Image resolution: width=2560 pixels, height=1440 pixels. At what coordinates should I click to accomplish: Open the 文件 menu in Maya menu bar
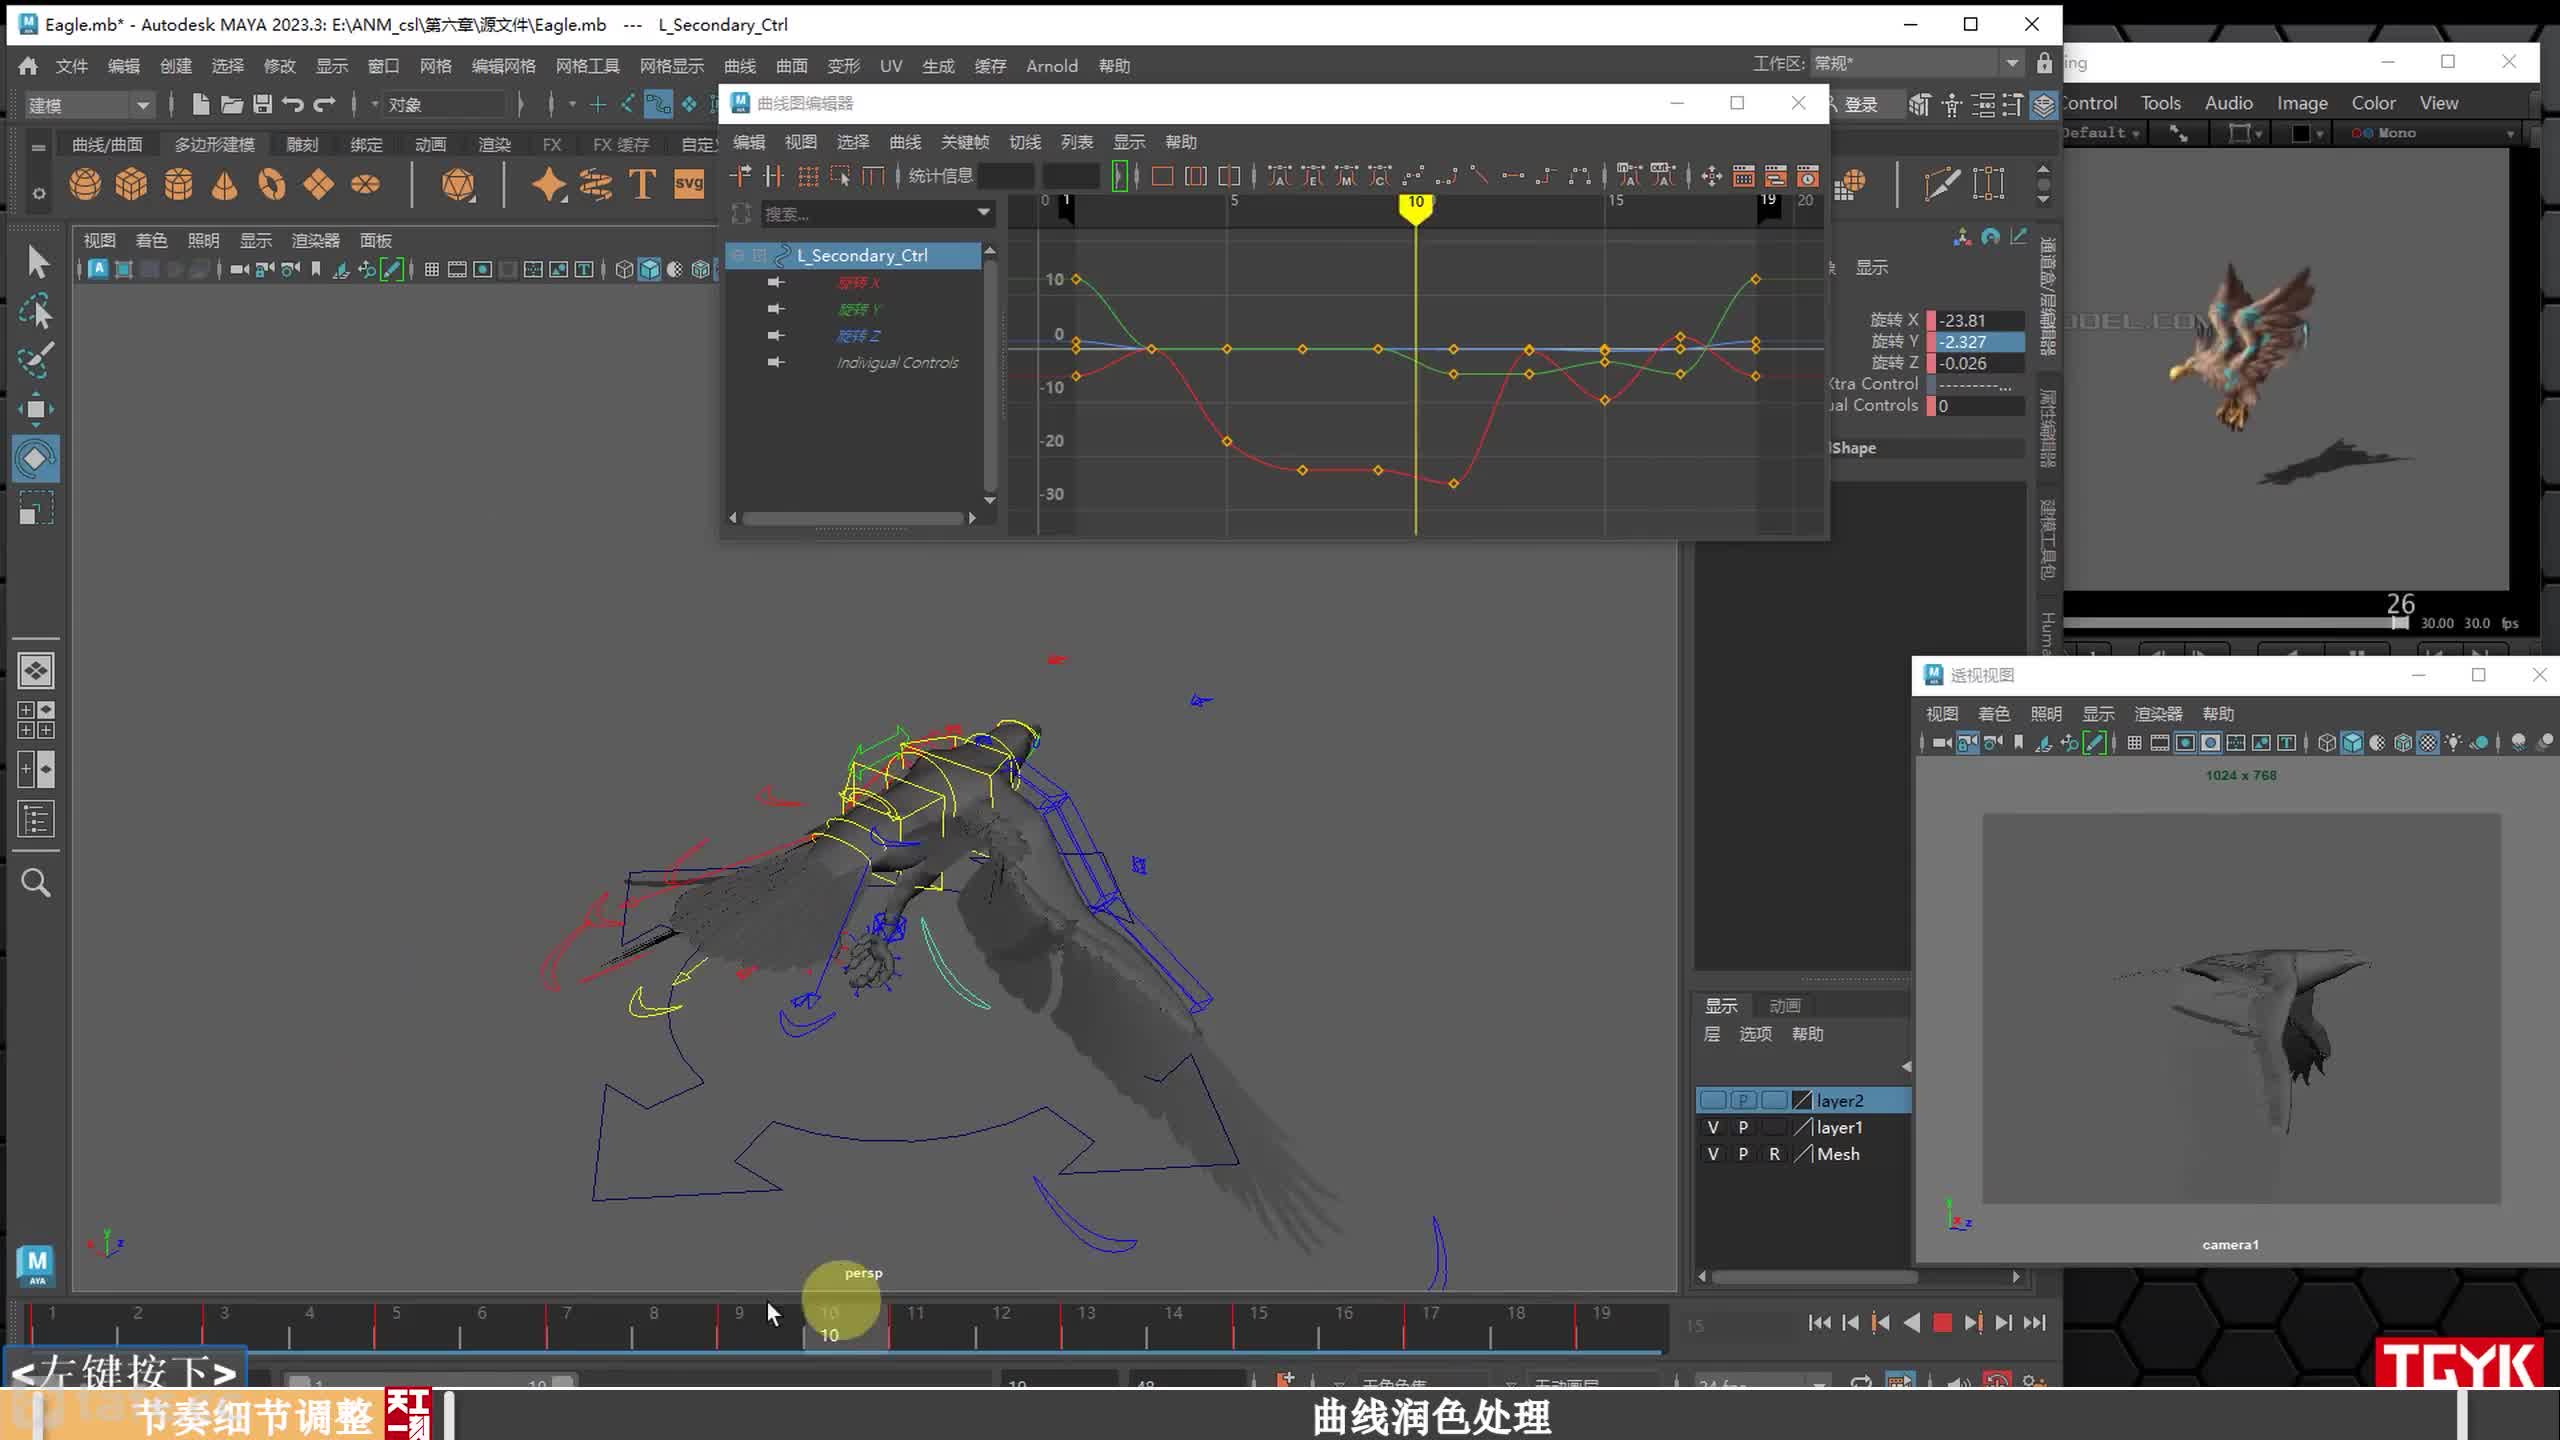(71, 66)
